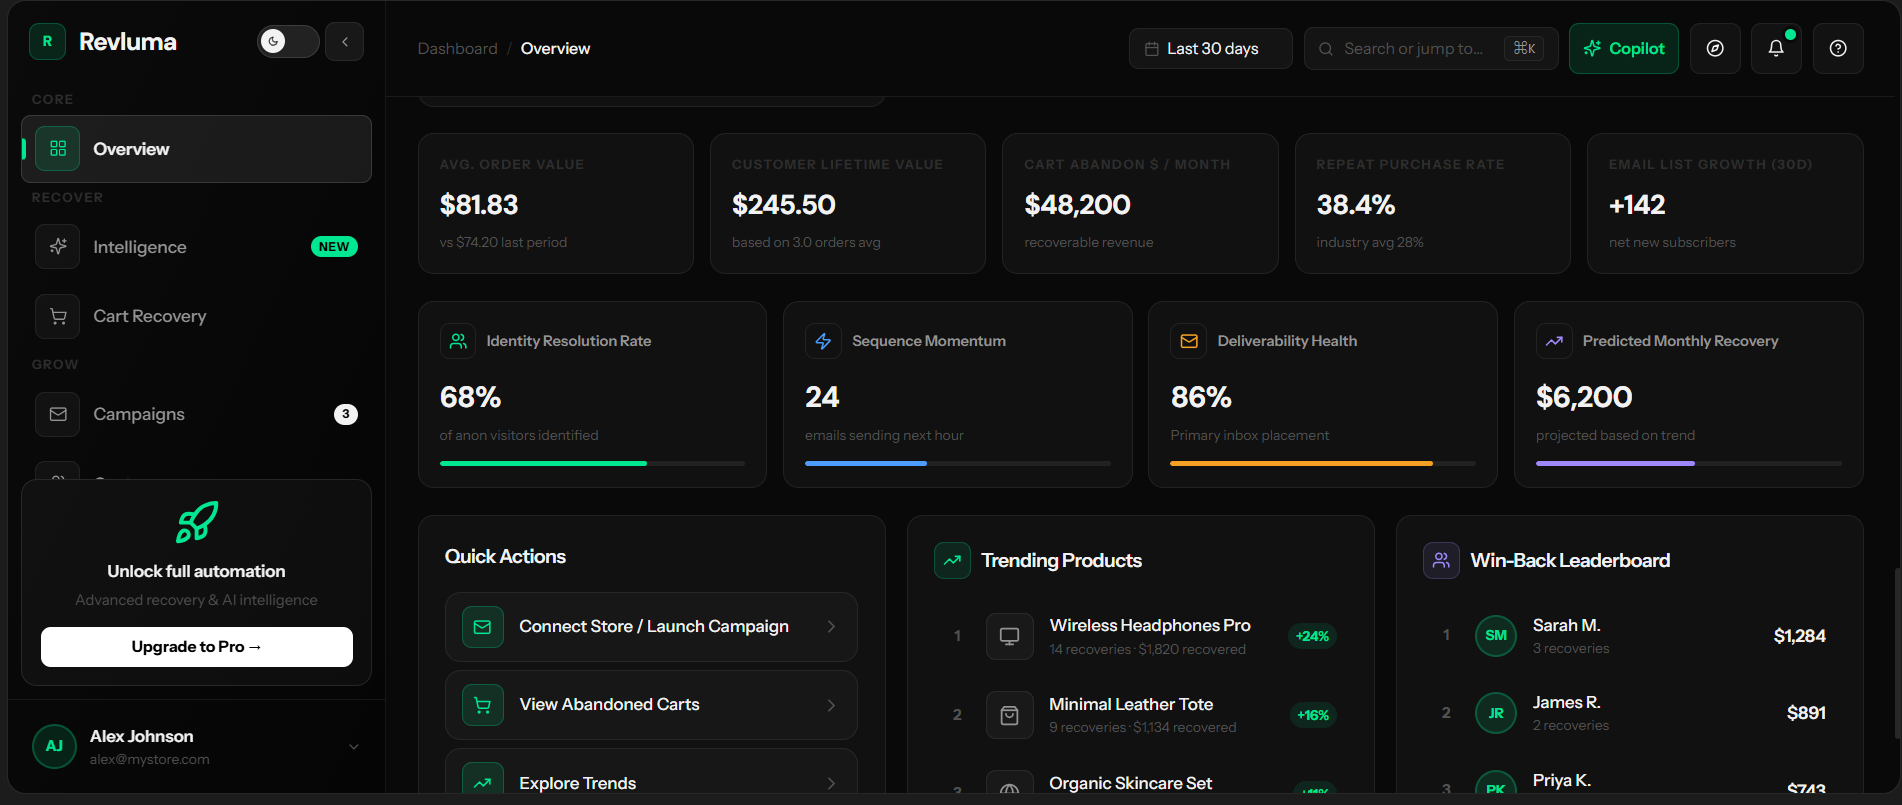Click the Predicted Monthly Recovery progress bar

coord(1688,463)
